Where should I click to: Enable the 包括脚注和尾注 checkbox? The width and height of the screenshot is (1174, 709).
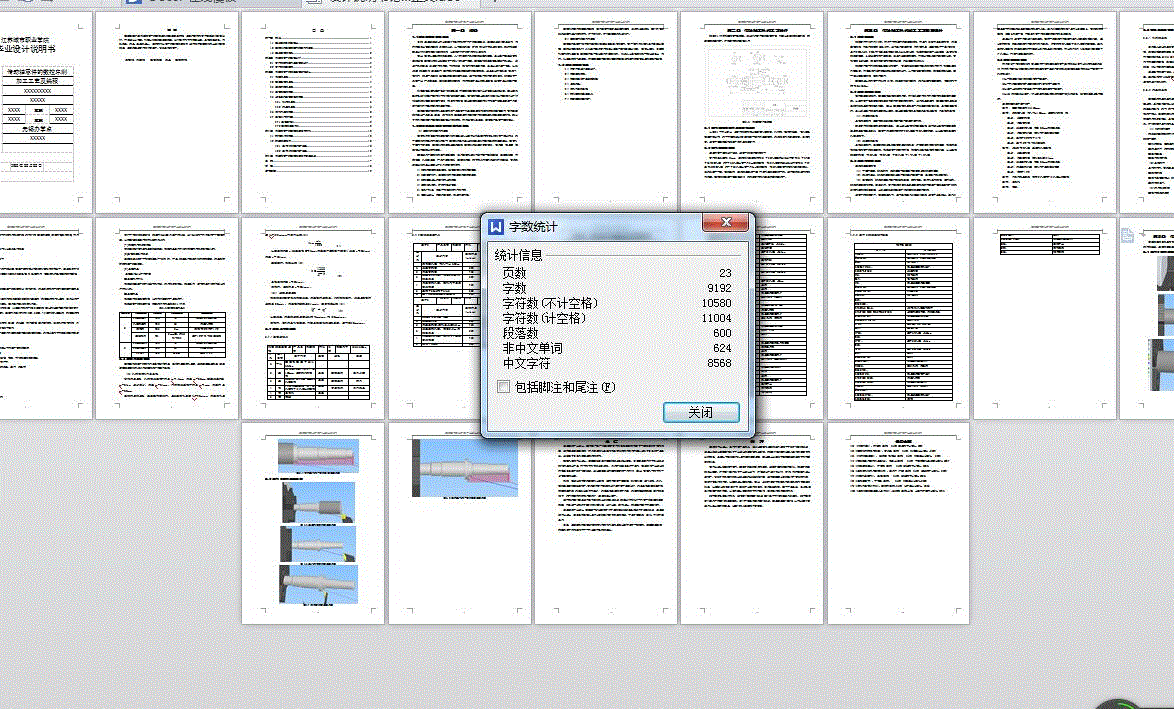[504, 387]
